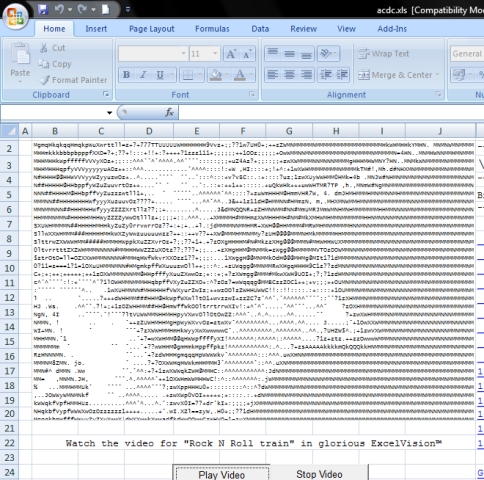484x480 pixels.
Task: Open the Review tab
Action: point(303,29)
